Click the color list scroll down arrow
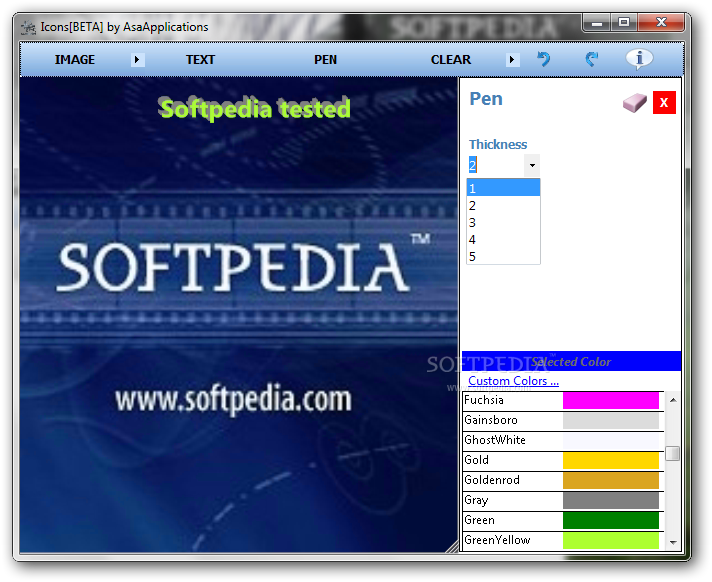The image size is (712, 582). 673,543
